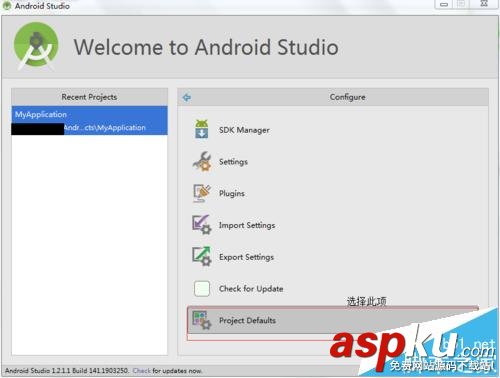Click the Check link for updates
The width and height of the screenshot is (500, 378).
[142, 370]
